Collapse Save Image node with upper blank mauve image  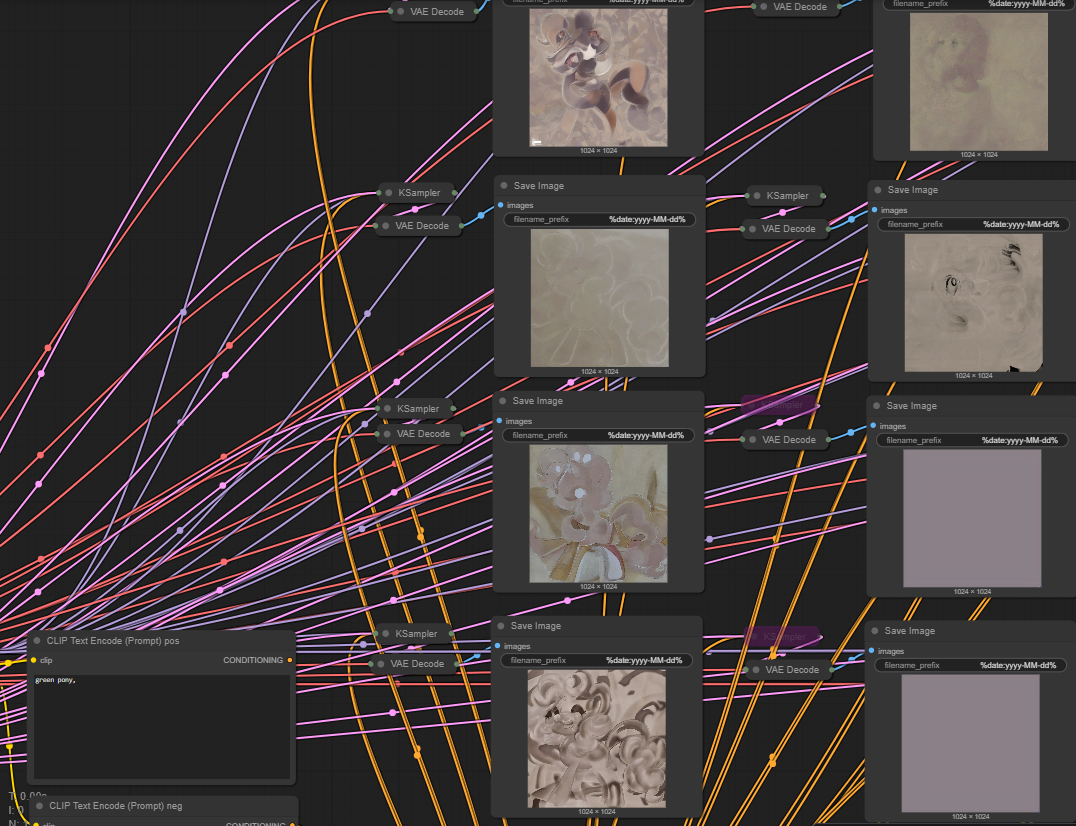pyautogui.click(x=877, y=406)
